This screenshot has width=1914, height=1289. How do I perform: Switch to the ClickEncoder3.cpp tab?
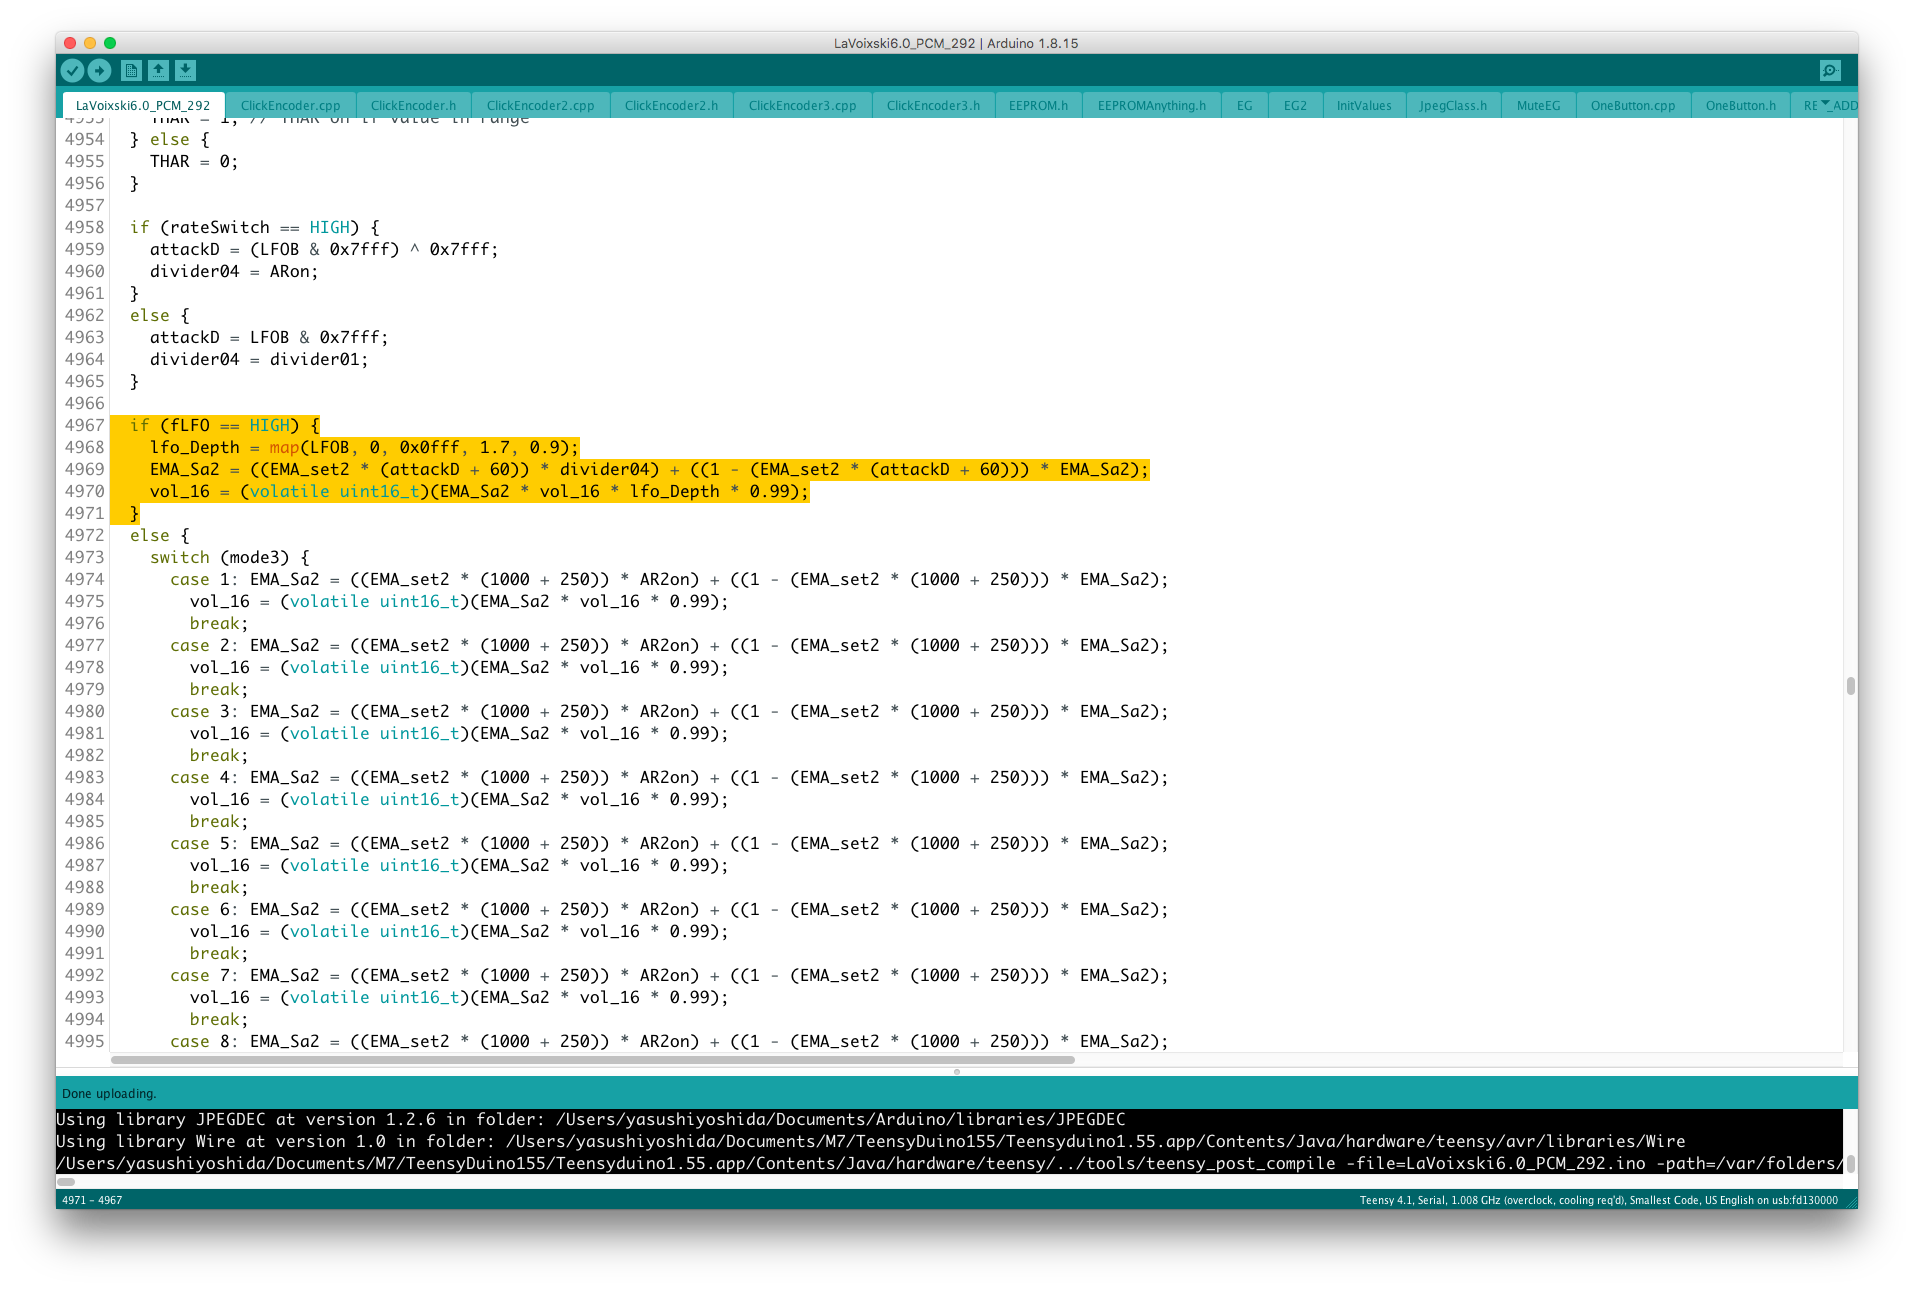(x=802, y=105)
